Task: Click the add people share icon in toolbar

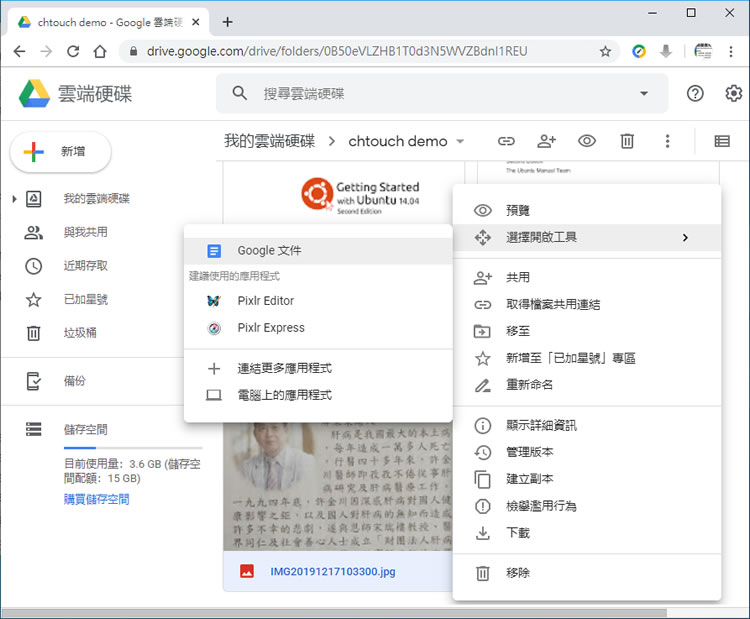Action: (x=546, y=141)
